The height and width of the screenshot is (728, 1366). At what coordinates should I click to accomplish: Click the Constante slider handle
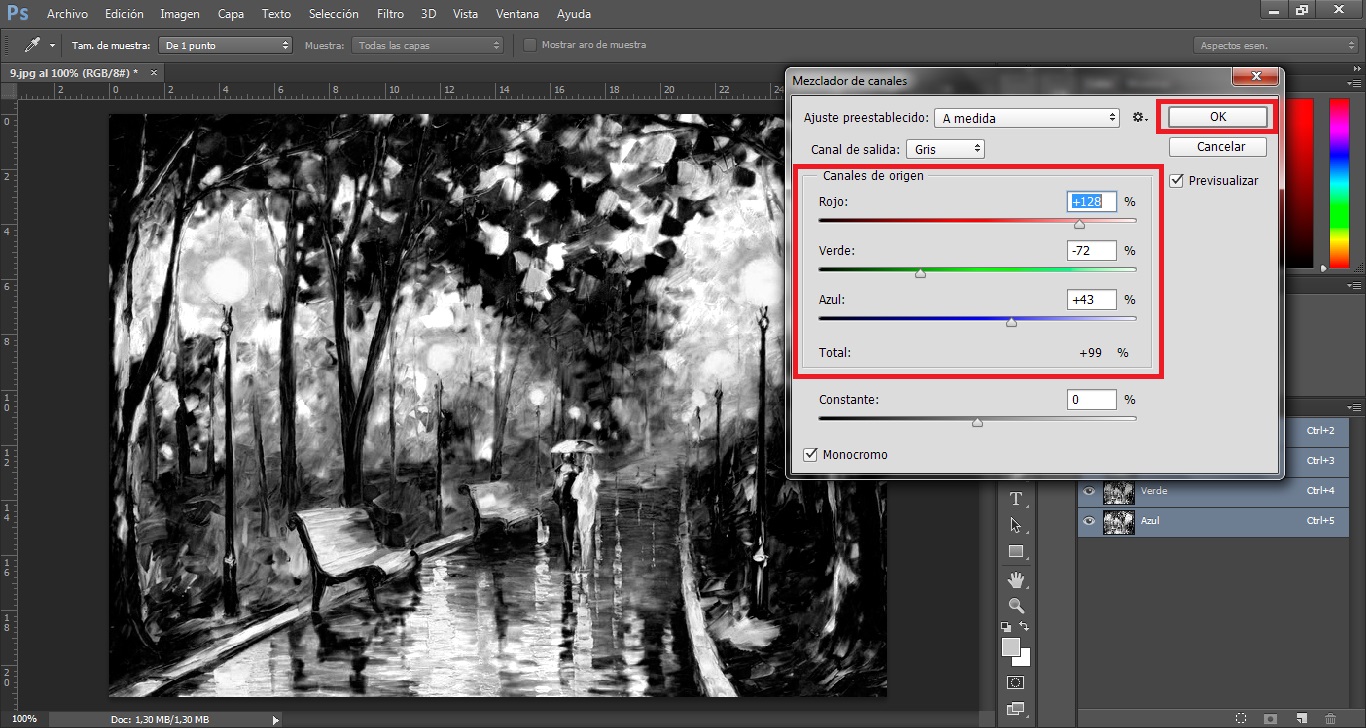pos(977,422)
